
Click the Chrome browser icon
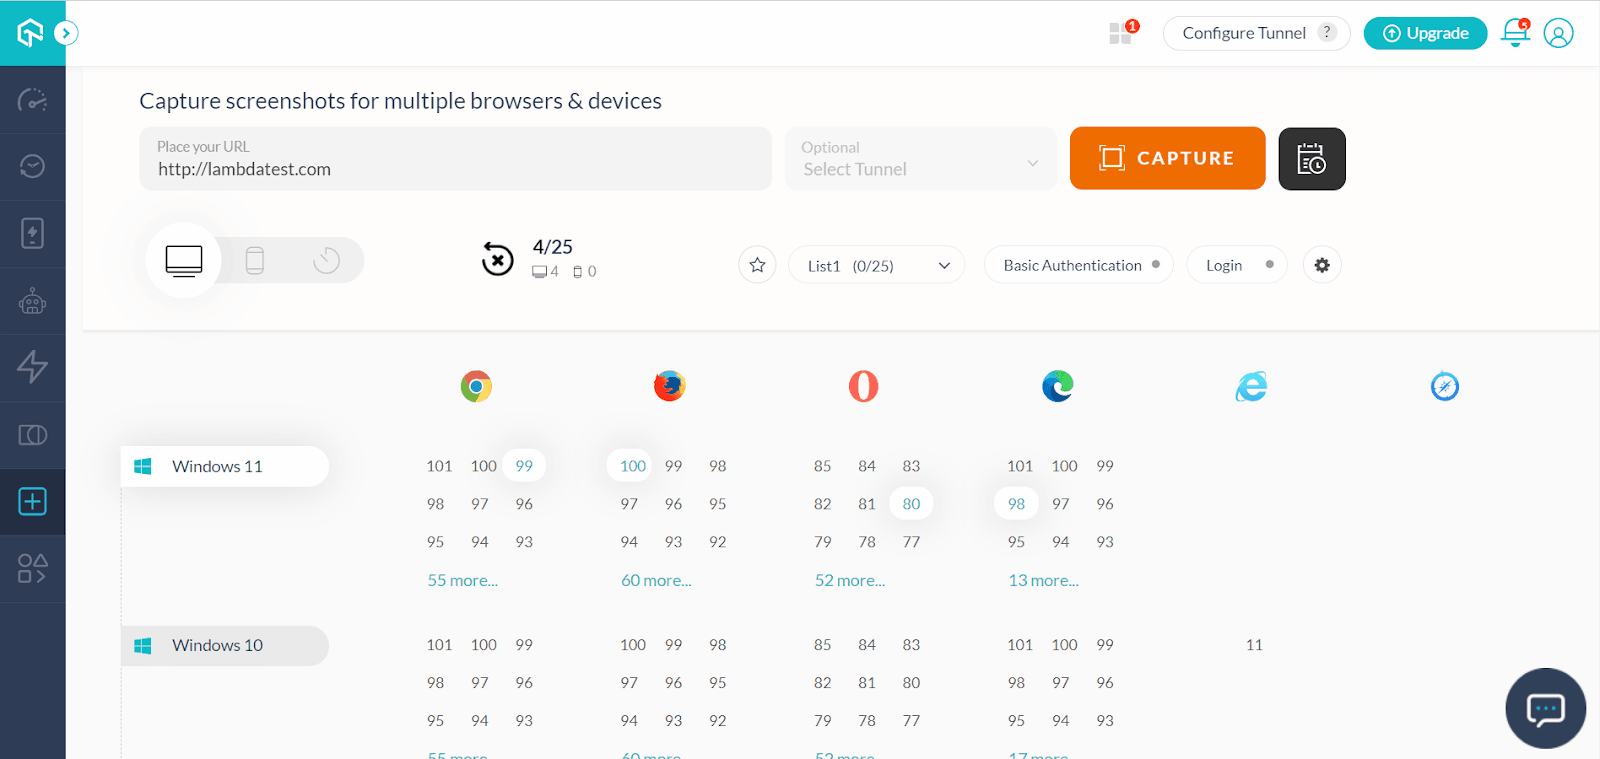(476, 386)
